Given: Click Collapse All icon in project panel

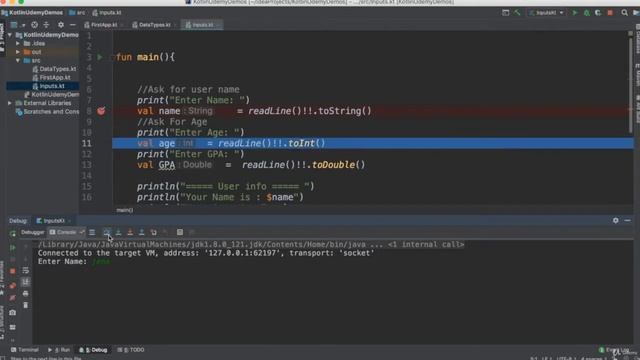Looking at the screenshot, I should [46, 25].
